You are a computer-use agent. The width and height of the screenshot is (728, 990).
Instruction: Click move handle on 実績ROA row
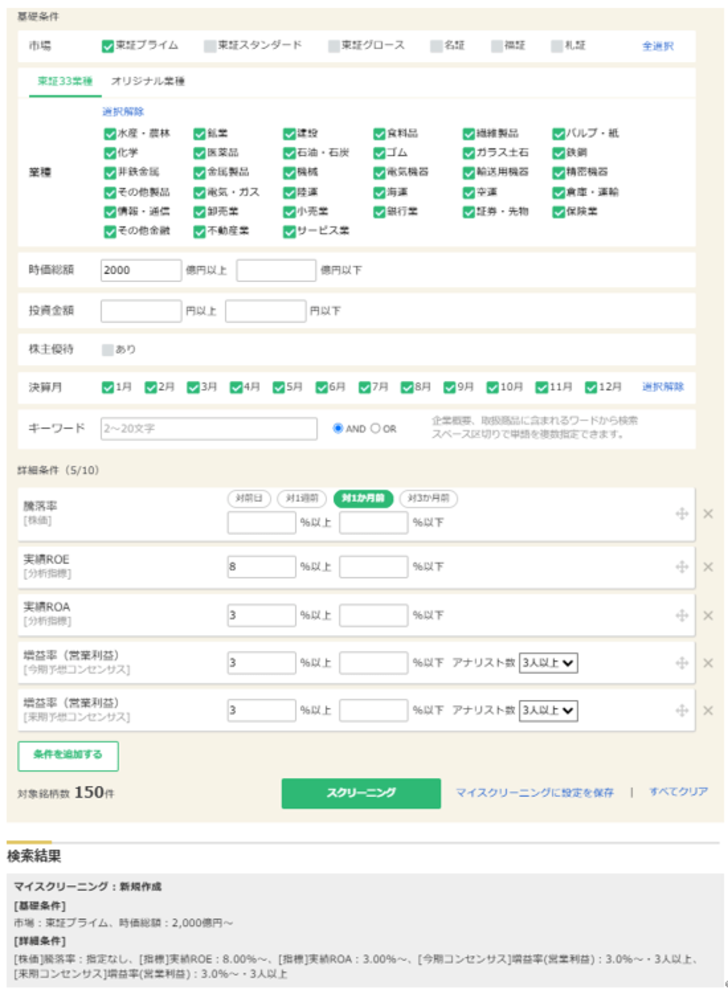point(682,615)
